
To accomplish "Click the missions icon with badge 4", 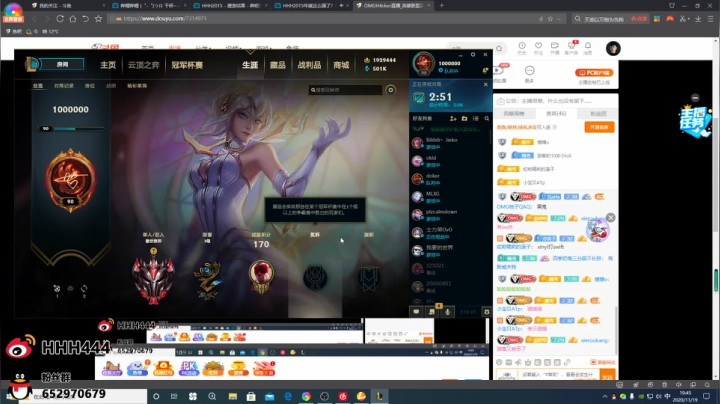I will [432, 311].
